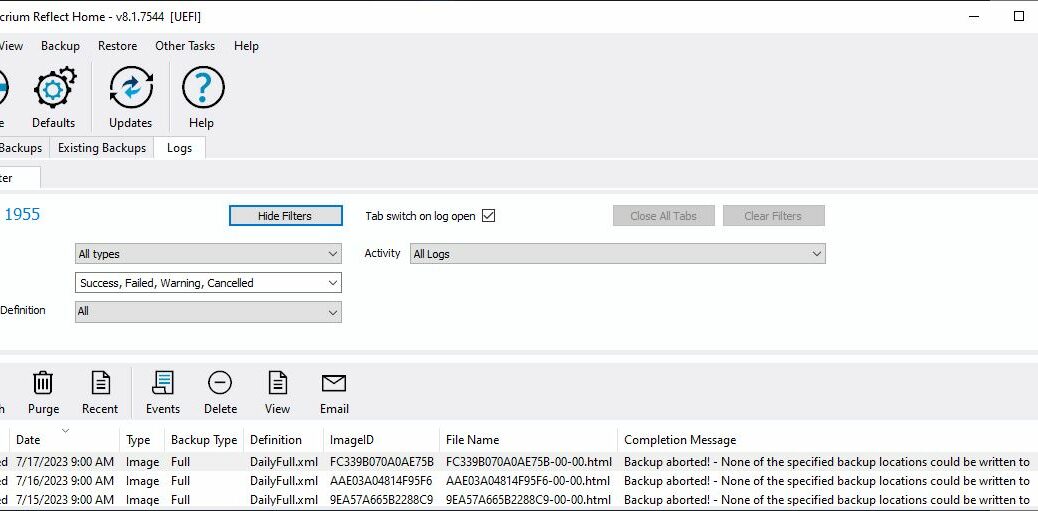Click the Clear Filters button

(x=773, y=216)
